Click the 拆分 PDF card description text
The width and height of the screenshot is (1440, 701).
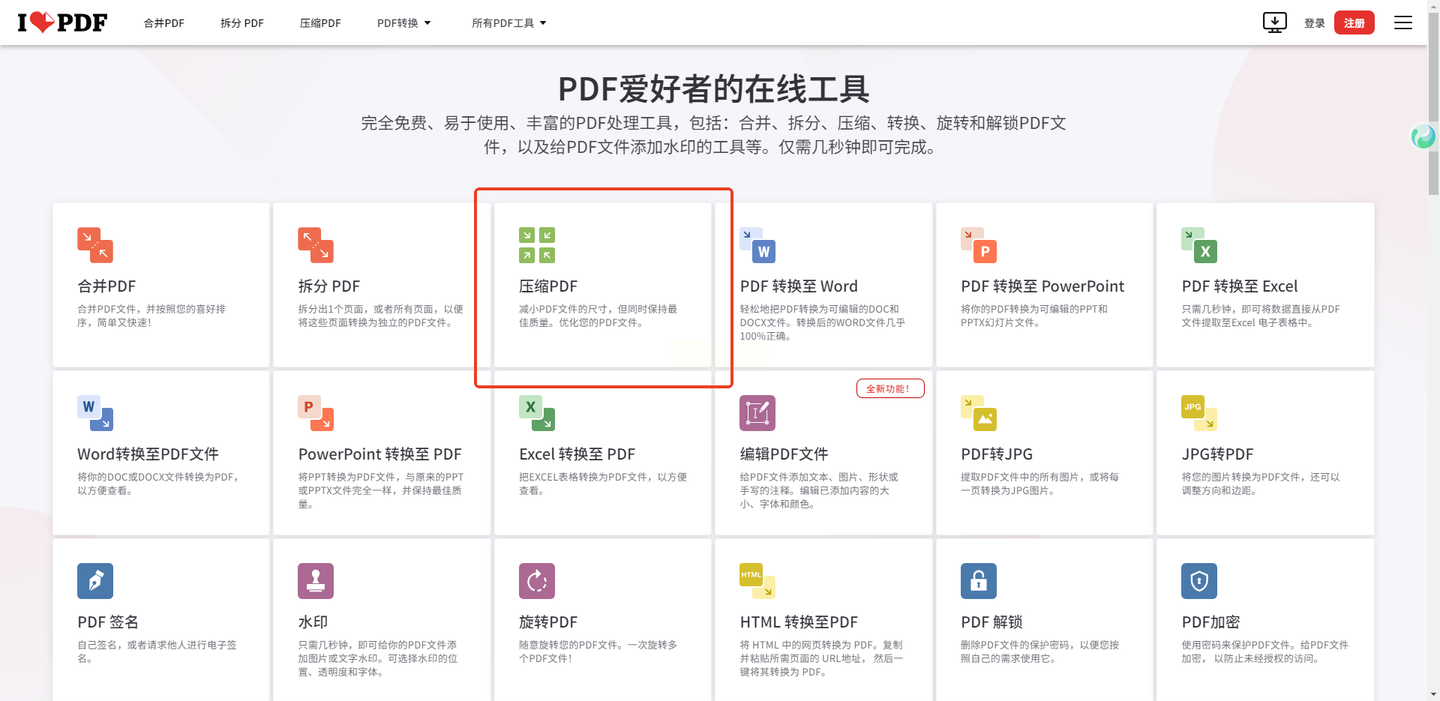point(381,316)
